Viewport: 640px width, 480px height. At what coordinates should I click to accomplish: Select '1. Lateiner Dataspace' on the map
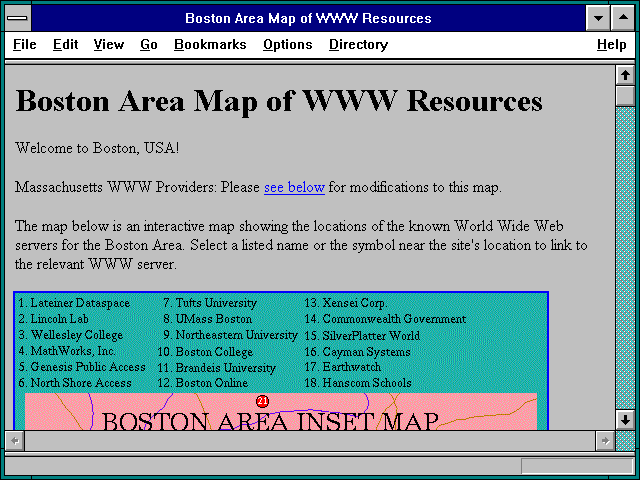[74, 303]
